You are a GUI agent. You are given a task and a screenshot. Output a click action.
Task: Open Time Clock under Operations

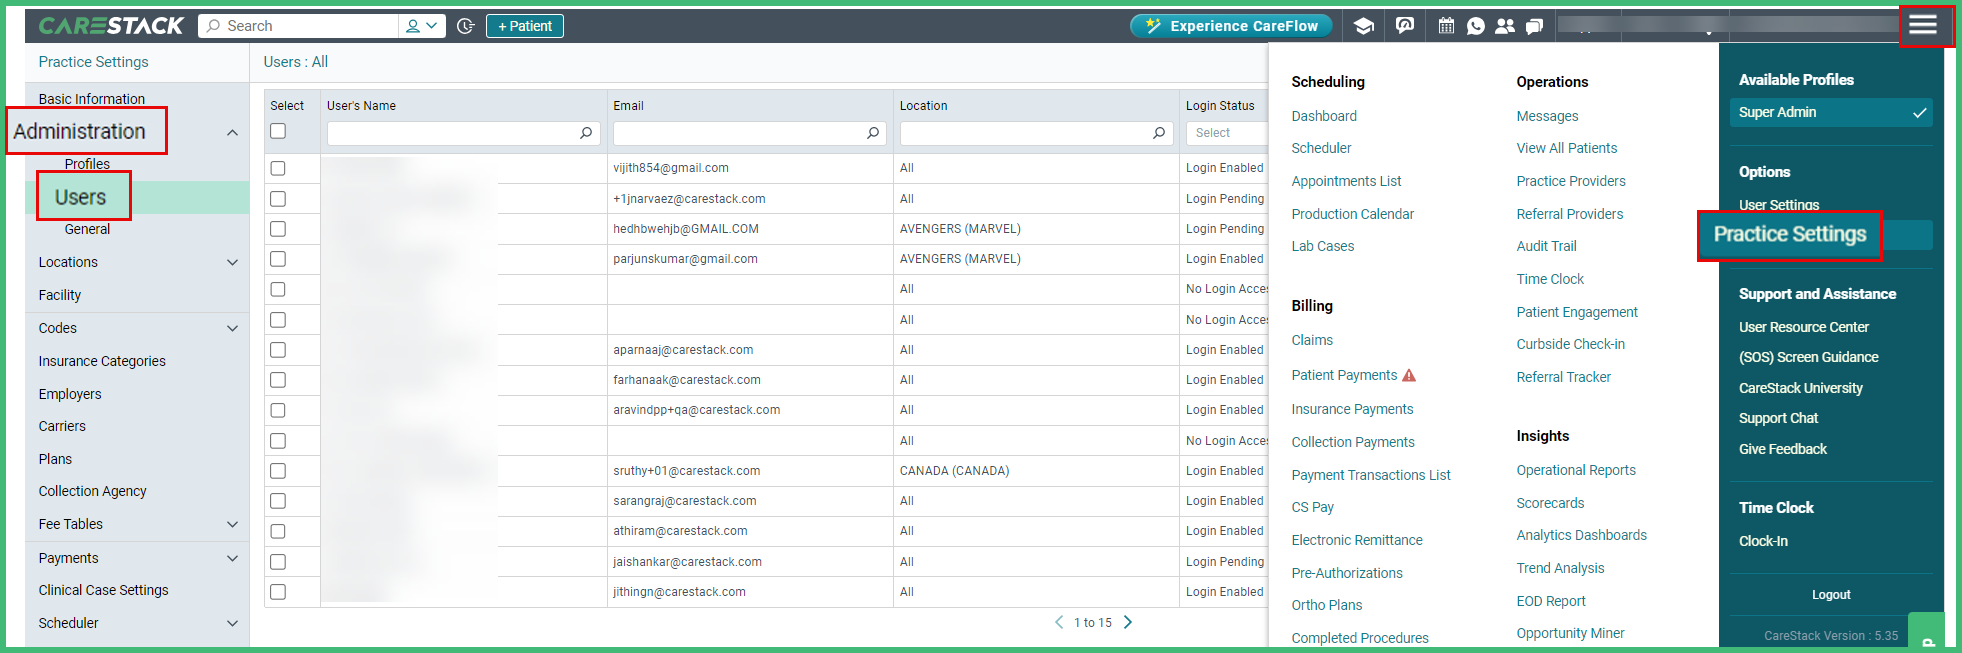(x=1550, y=279)
